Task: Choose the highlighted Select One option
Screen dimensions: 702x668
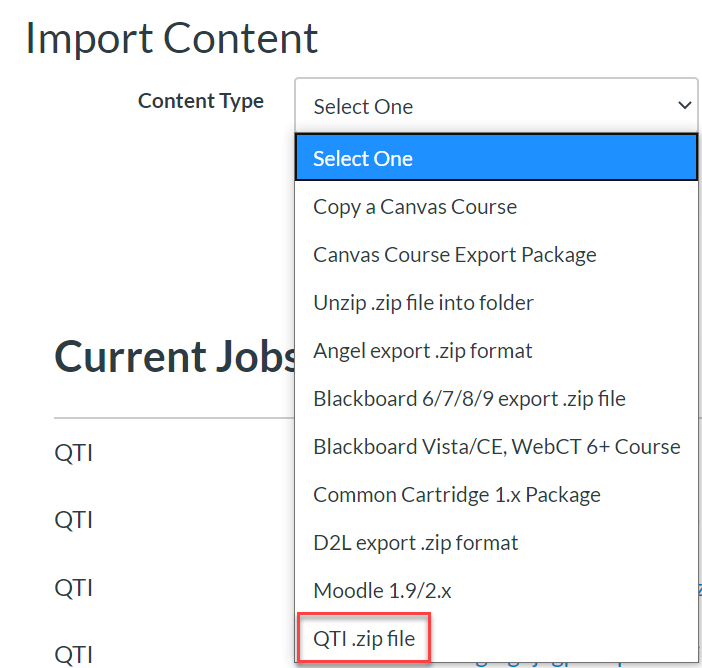Action: 495,158
